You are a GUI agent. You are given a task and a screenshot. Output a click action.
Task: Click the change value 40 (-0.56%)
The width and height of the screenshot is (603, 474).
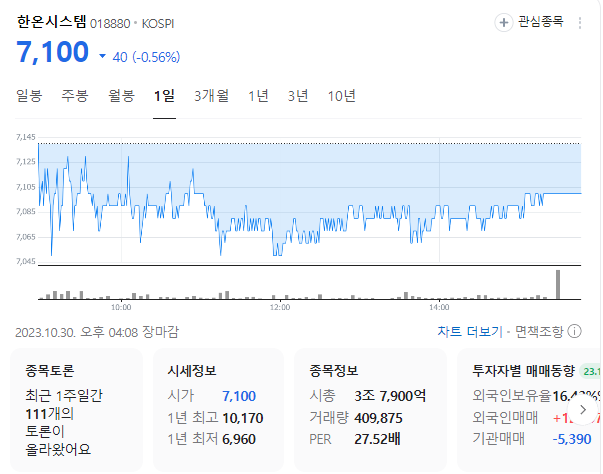(x=146, y=57)
